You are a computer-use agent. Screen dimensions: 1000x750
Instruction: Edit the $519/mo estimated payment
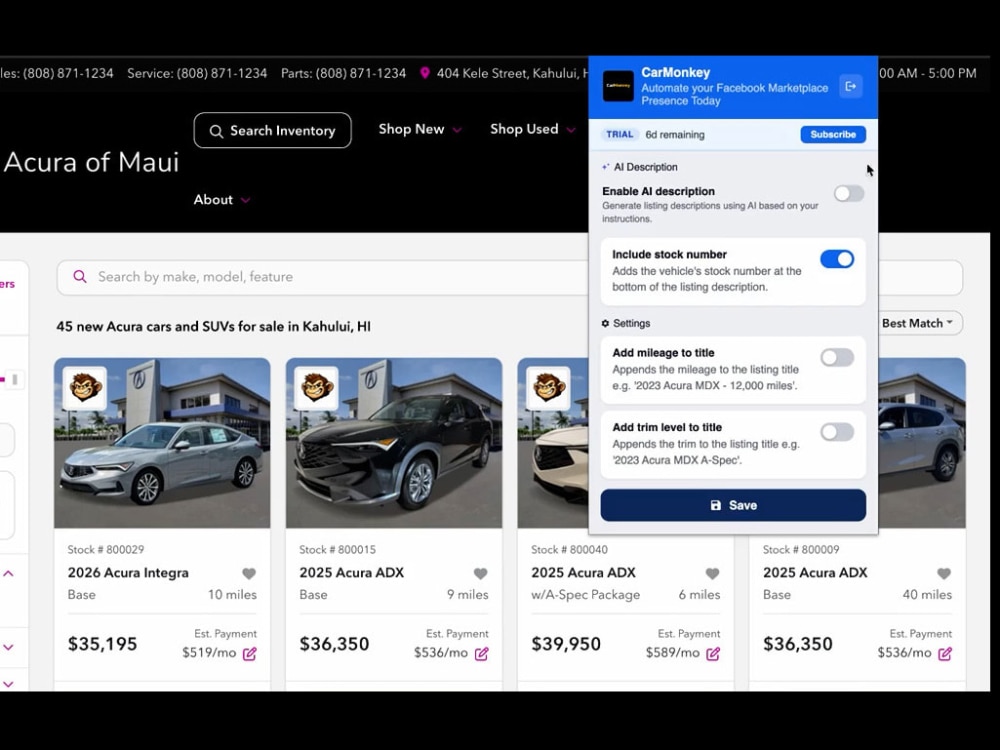click(249, 654)
